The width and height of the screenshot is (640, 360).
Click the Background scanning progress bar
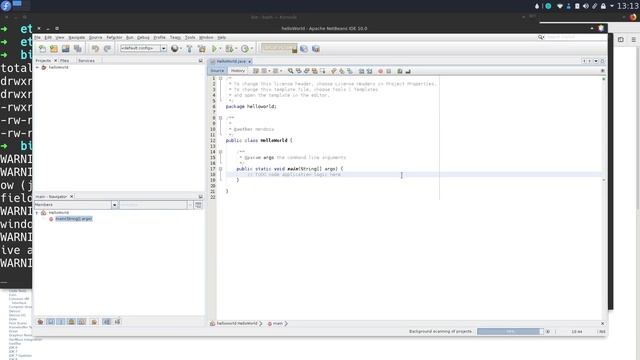(510, 331)
